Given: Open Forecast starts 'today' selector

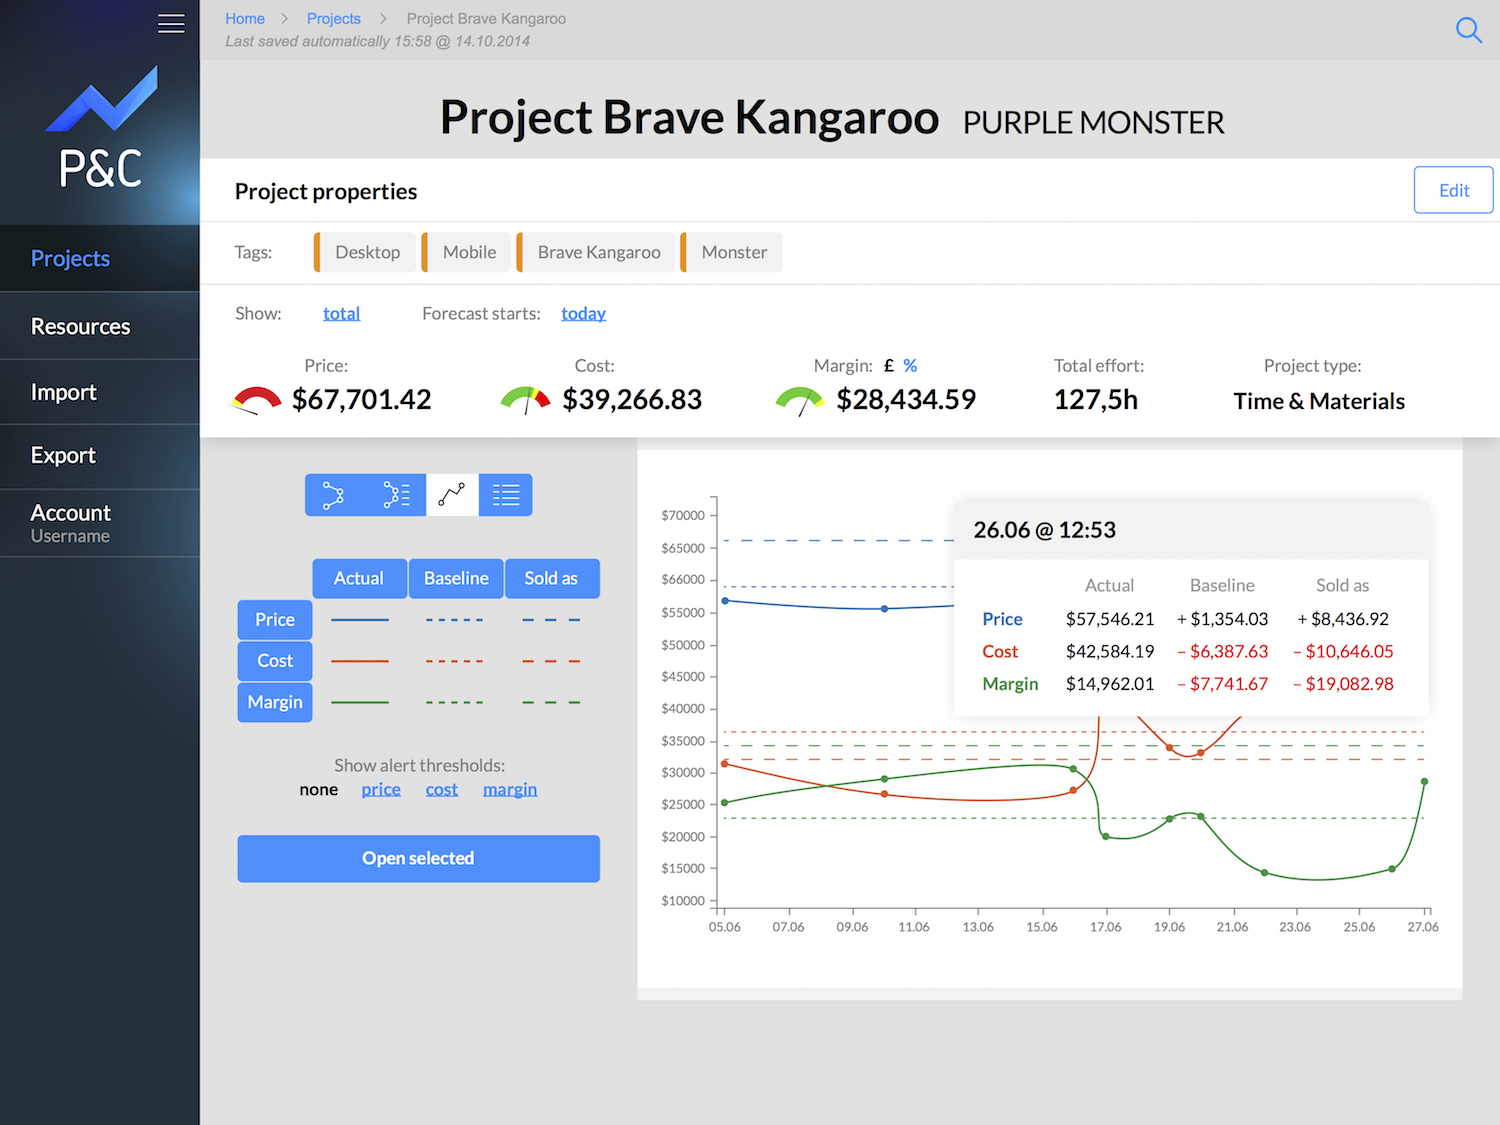Looking at the screenshot, I should pyautogui.click(x=583, y=314).
